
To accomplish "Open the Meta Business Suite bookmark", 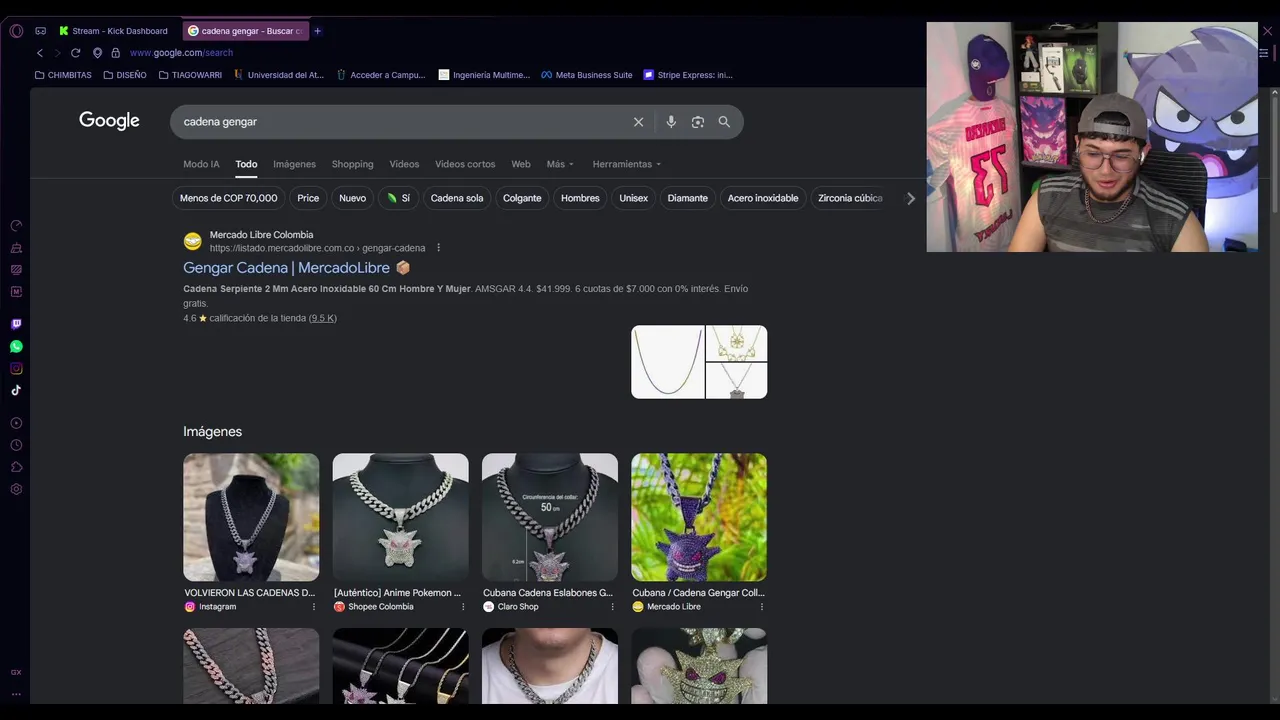I will 587,75.
